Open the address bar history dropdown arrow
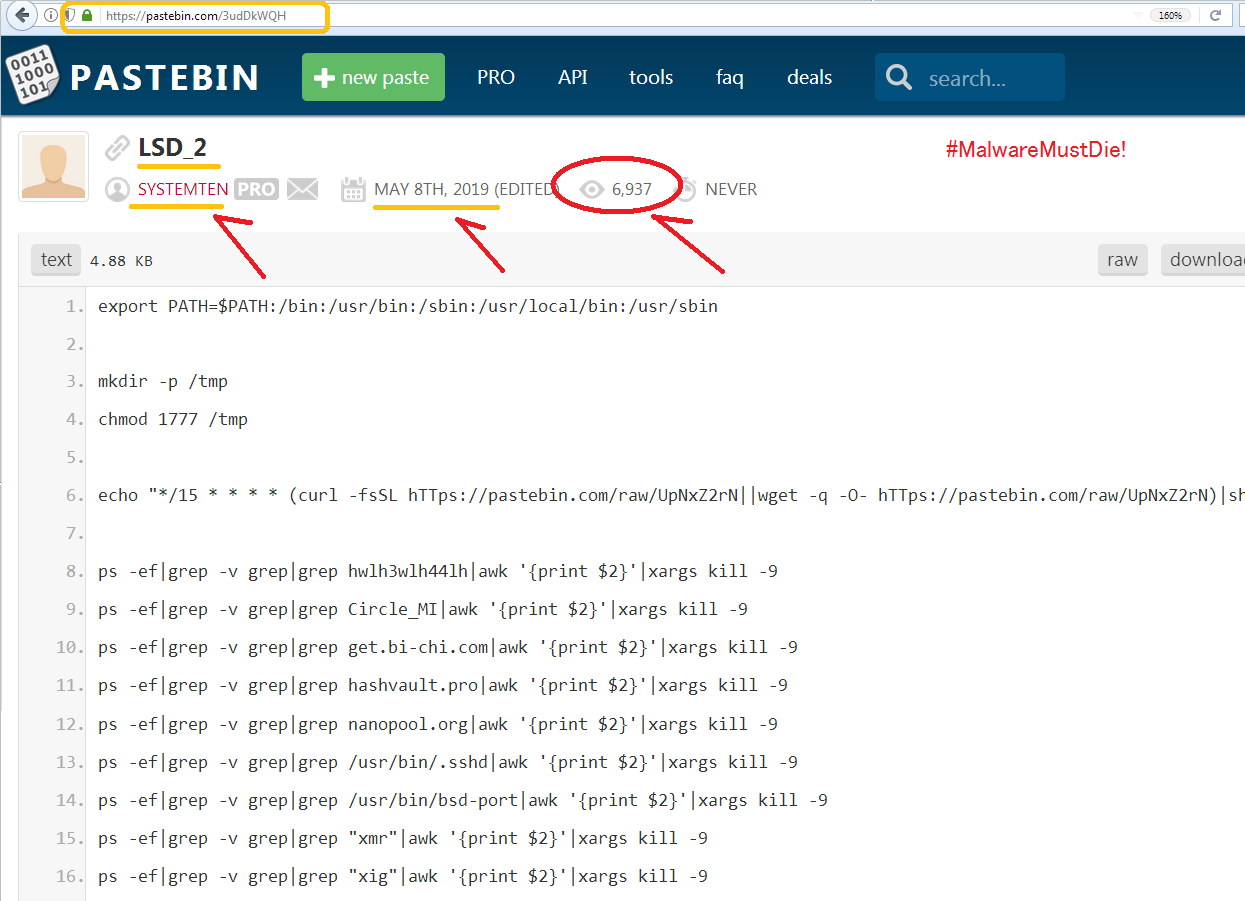Image resolution: width=1245 pixels, height=901 pixels. tap(1139, 16)
